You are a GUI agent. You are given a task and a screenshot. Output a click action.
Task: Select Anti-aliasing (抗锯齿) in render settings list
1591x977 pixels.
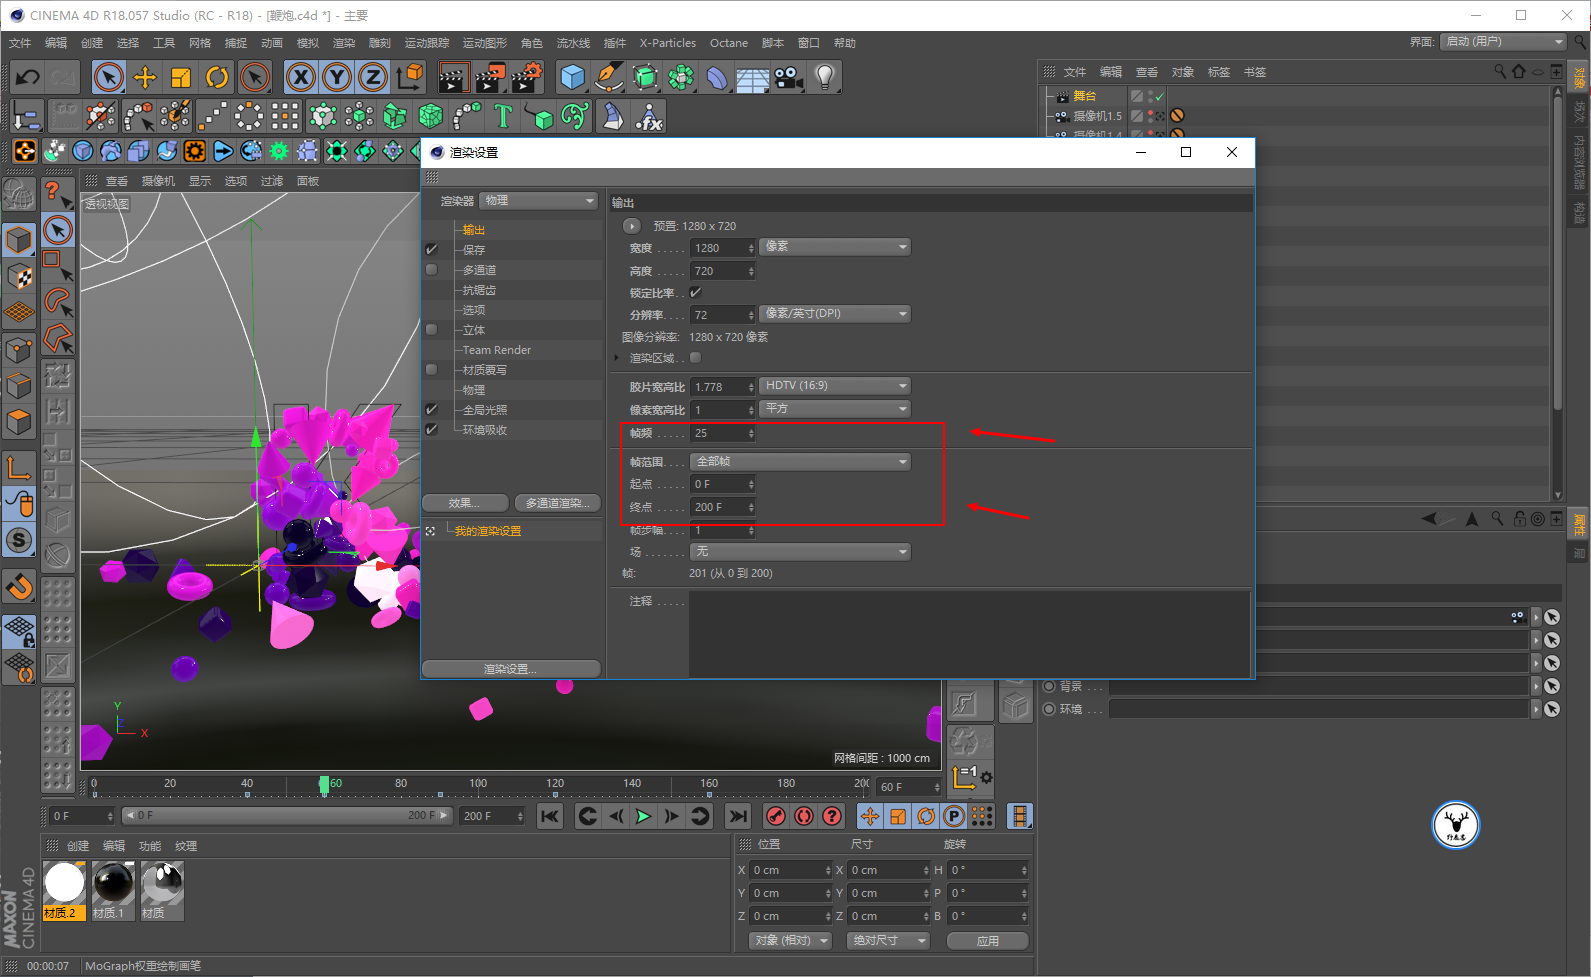coord(479,290)
